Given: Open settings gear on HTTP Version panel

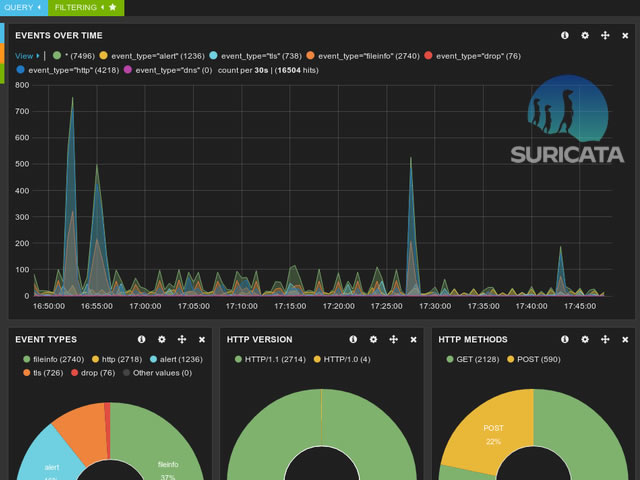Looking at the screenshot, I should point(373,339).
